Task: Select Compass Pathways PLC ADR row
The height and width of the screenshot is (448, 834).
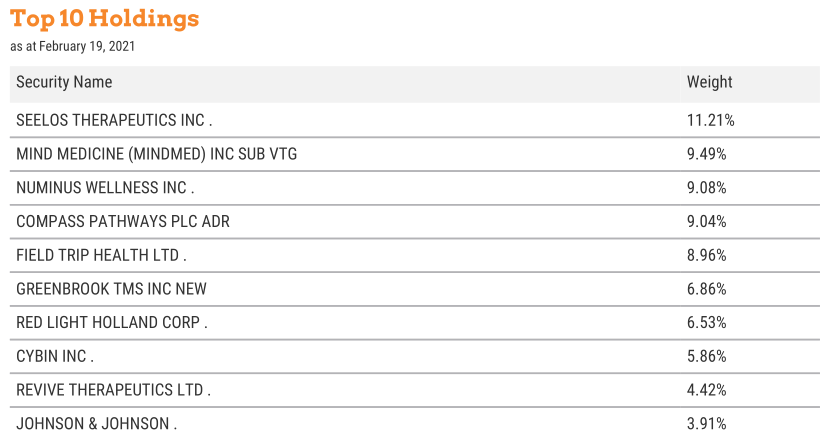Action: [123, 222]
